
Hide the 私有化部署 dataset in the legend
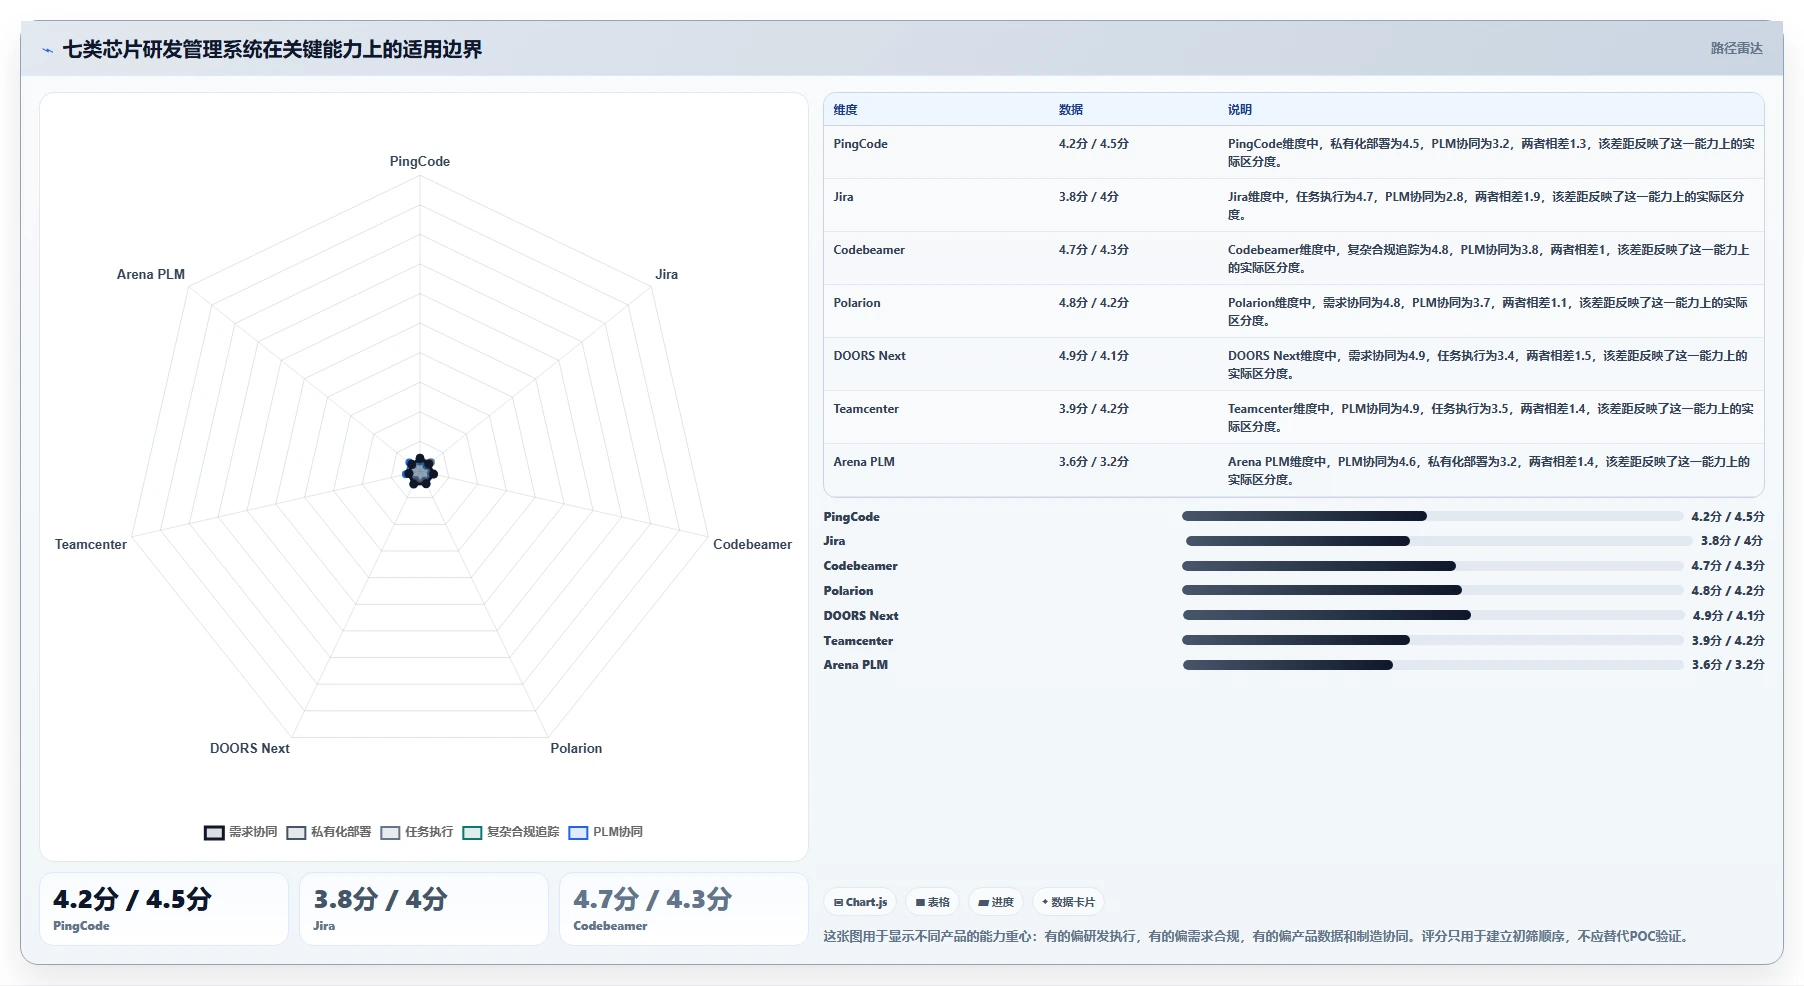coord(329,832)
